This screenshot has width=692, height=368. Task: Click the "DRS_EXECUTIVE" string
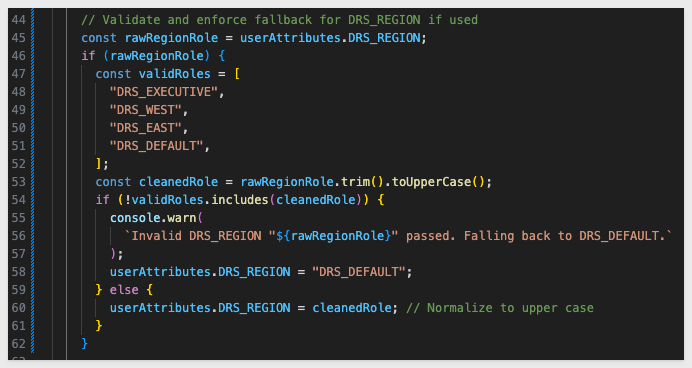(164, 92)
